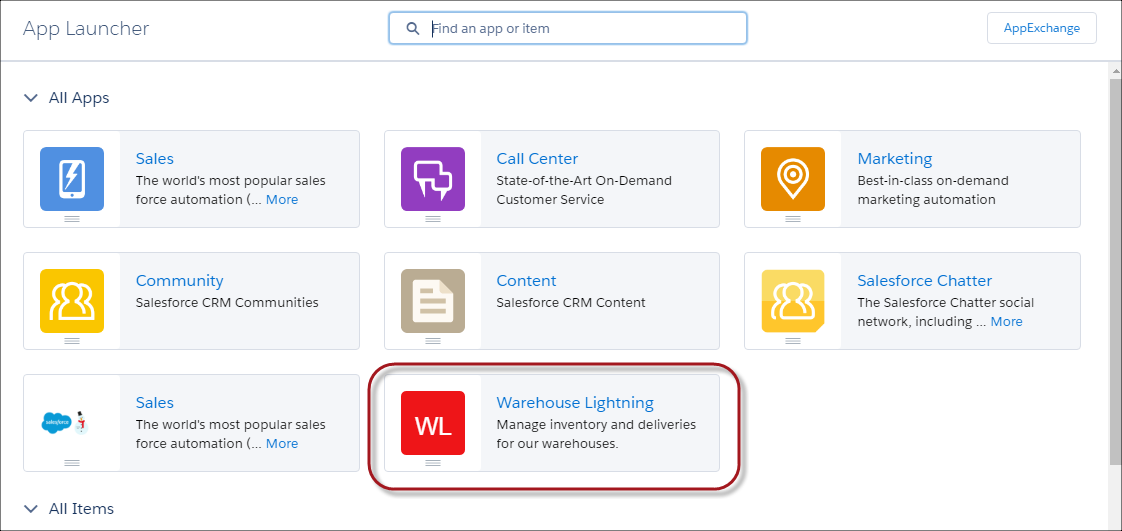This screenshot has width=1122, height=531.
Task: Grab the drag handle under Community icon
Action: [72, 341]
